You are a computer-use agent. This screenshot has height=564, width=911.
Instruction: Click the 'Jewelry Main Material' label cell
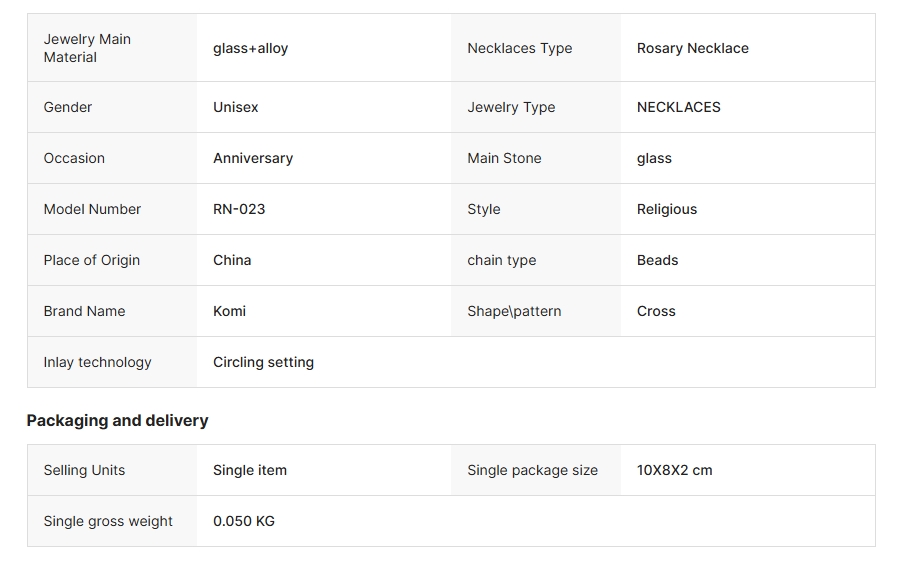[87, 48]
